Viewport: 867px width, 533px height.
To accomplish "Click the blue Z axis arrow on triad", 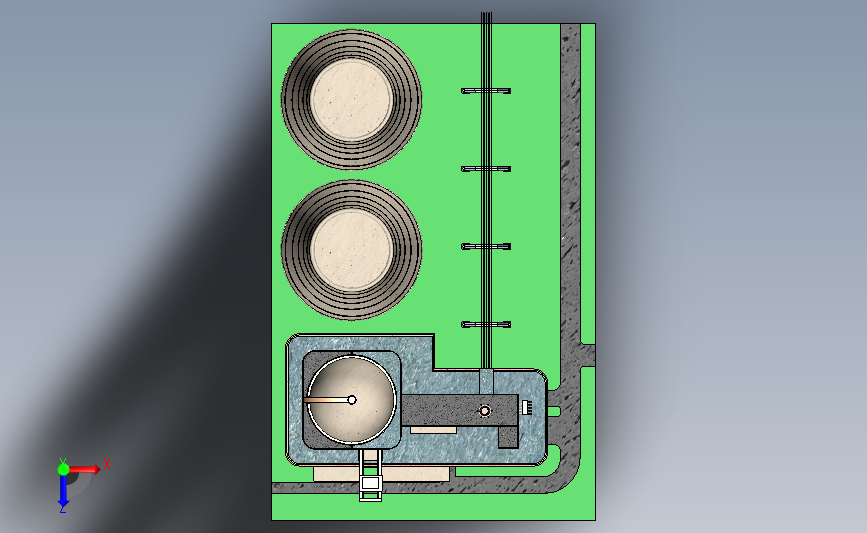I will coord(63,492).
